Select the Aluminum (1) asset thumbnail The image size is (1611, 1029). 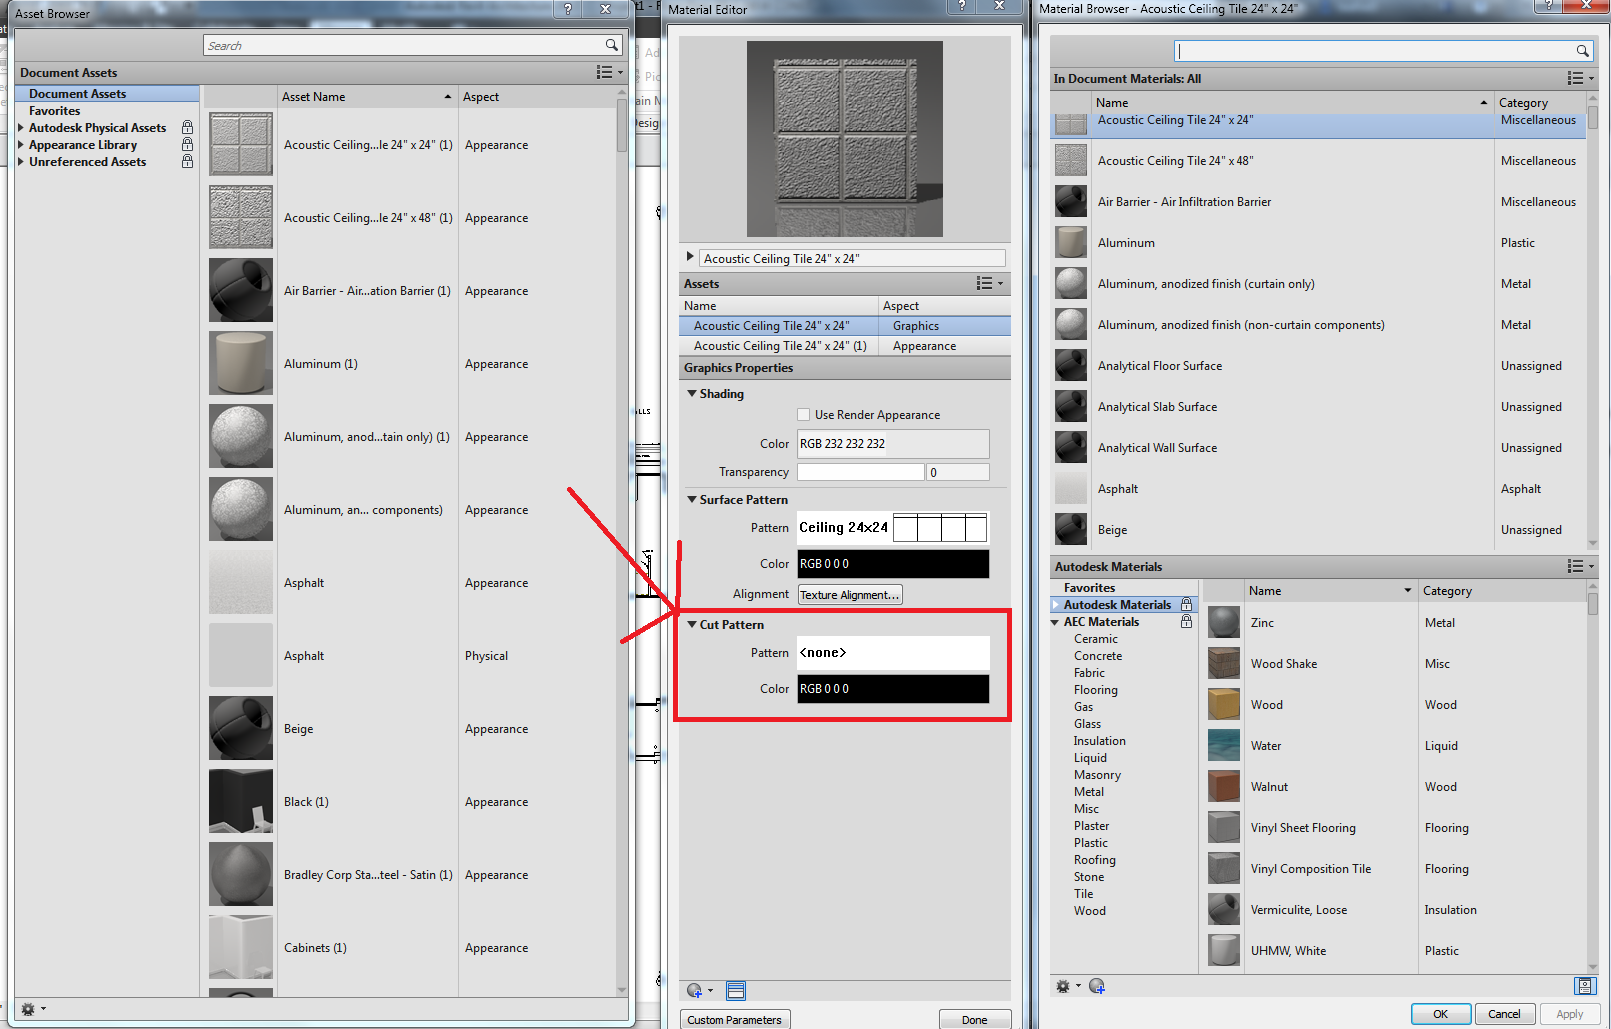pyautogui.click(x=241, y=364)
